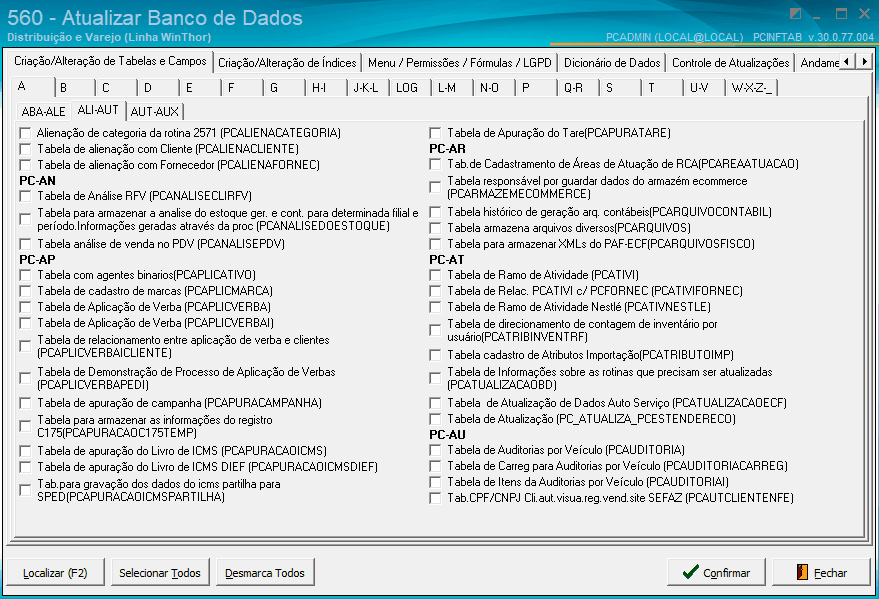879x599 pixels.
Task: Enable the PCALIENACLIENTE checkbox
Action: point(25,149)
